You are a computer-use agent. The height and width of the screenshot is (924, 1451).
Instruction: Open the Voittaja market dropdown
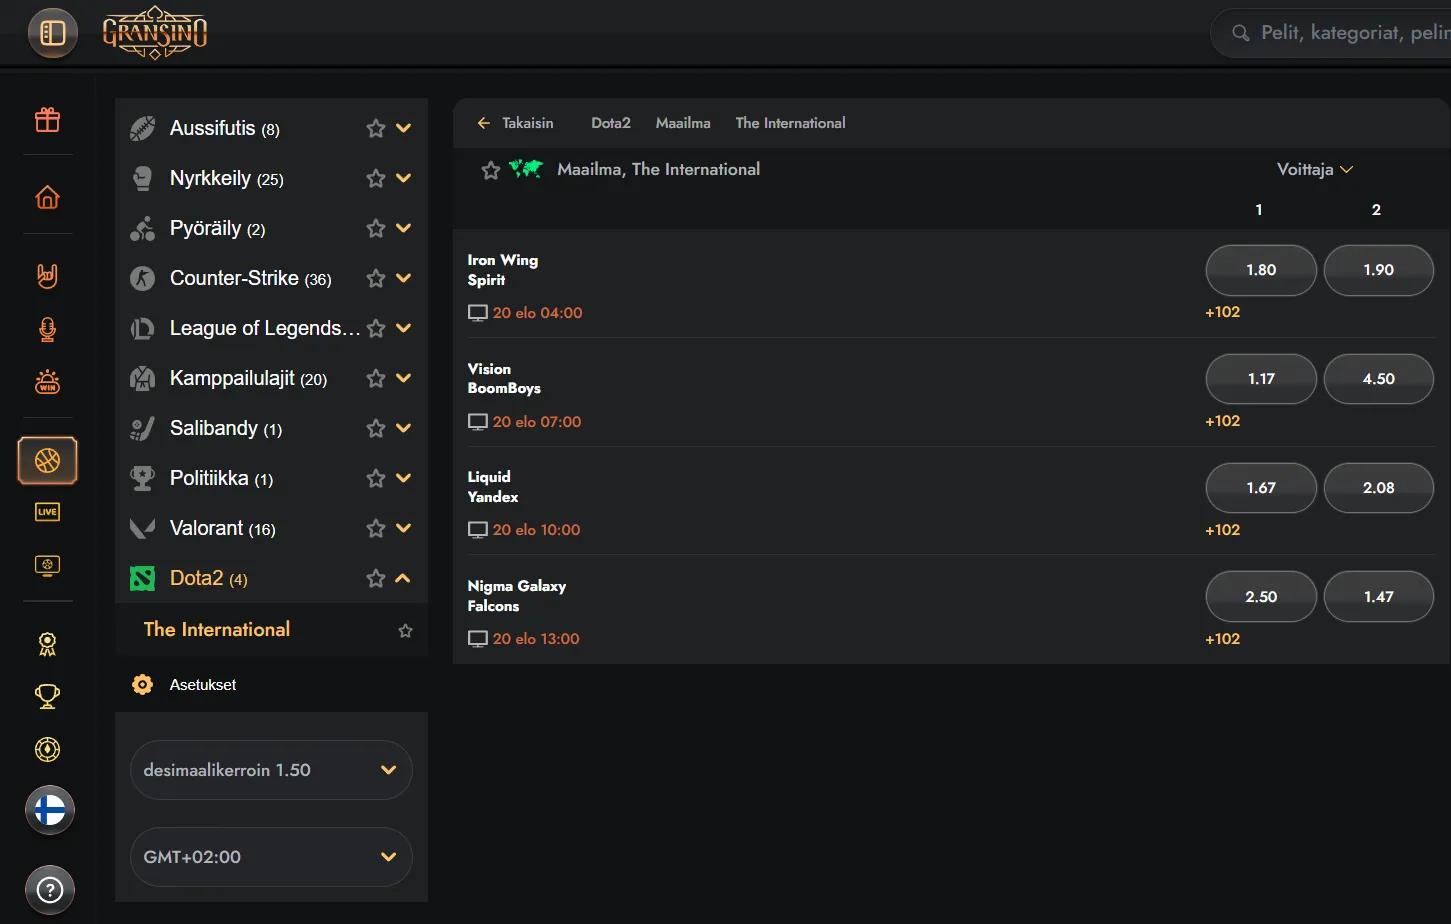[x=1315, y=169]
